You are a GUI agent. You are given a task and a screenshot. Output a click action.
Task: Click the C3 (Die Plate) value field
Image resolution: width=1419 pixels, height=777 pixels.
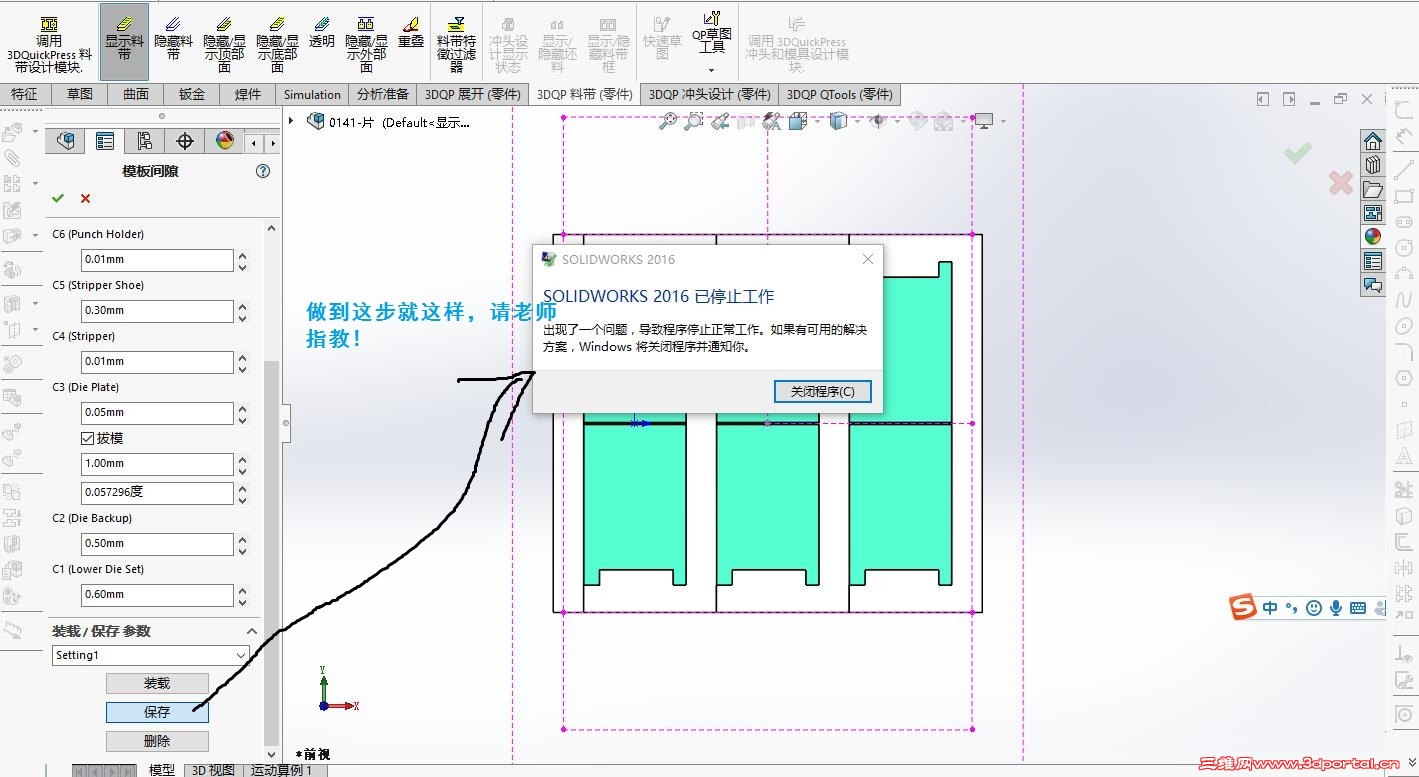158,413
